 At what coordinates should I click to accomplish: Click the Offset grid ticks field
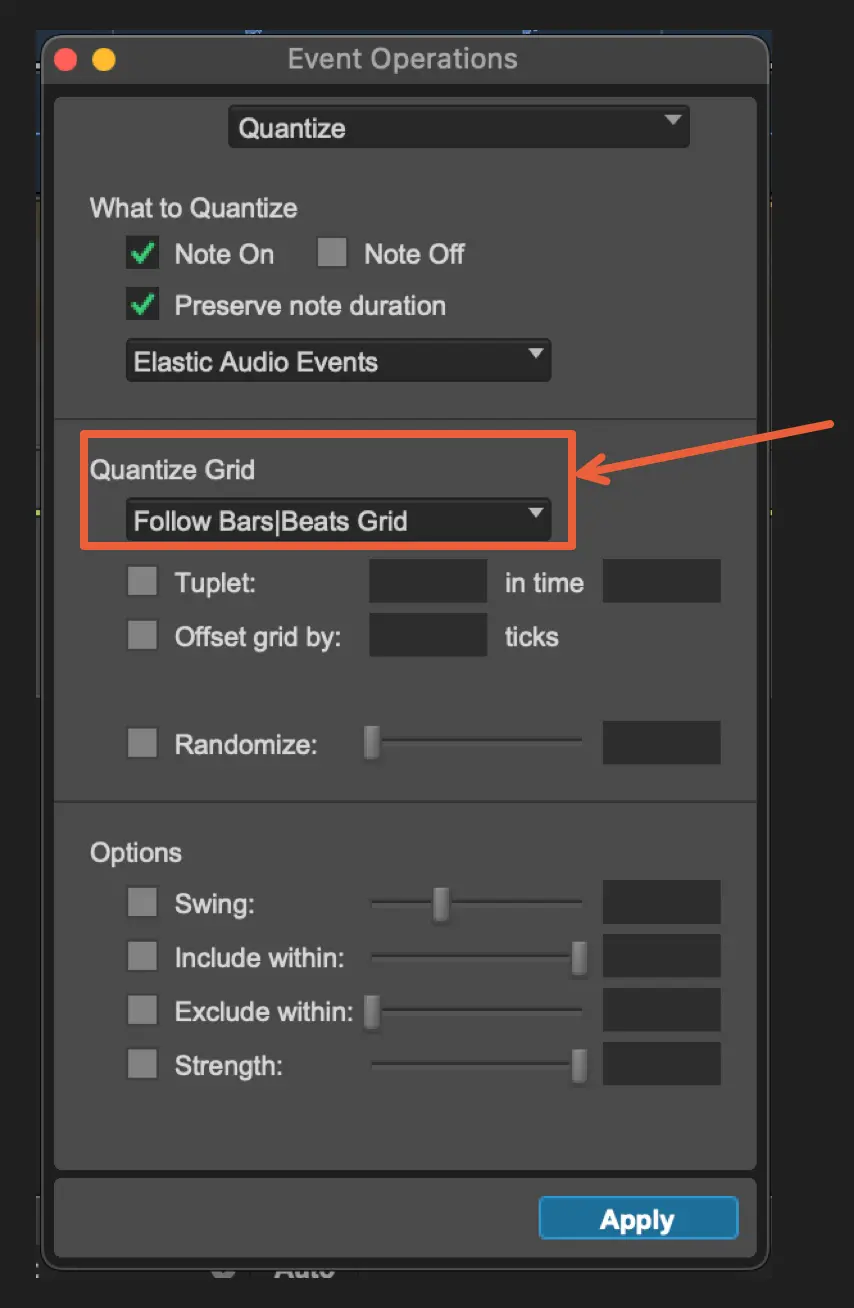(x=428, y=636)
